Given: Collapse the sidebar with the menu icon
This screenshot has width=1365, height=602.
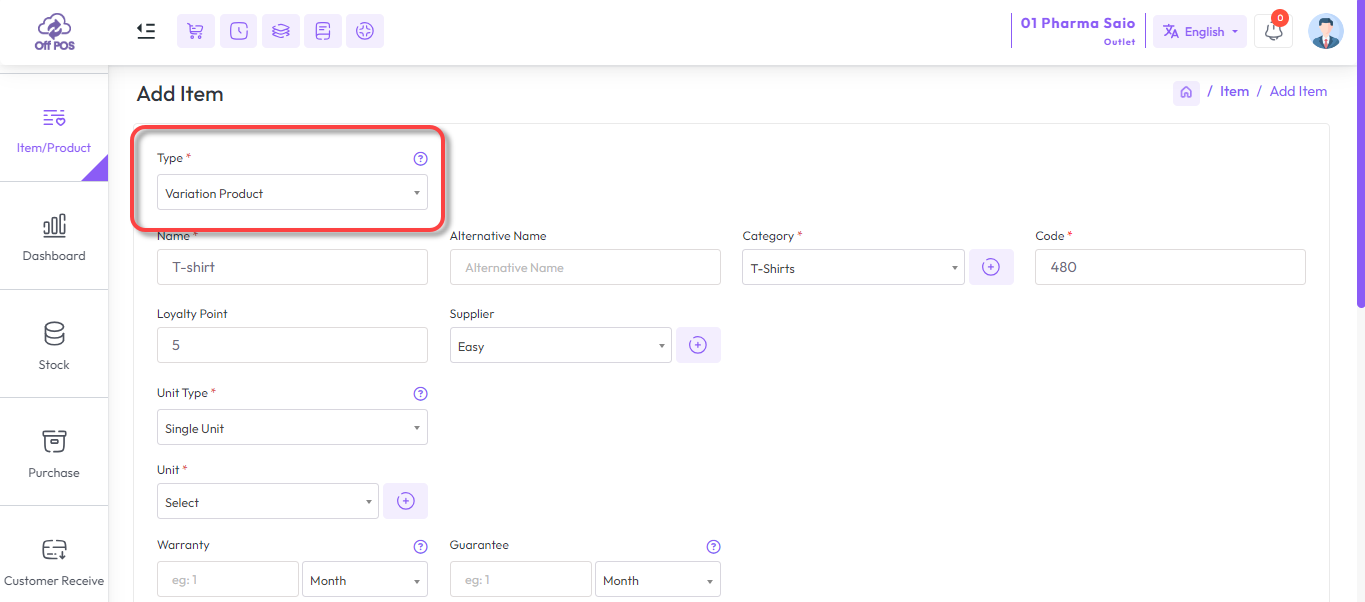Looking at the screenshot, I should tap(146, 31).
